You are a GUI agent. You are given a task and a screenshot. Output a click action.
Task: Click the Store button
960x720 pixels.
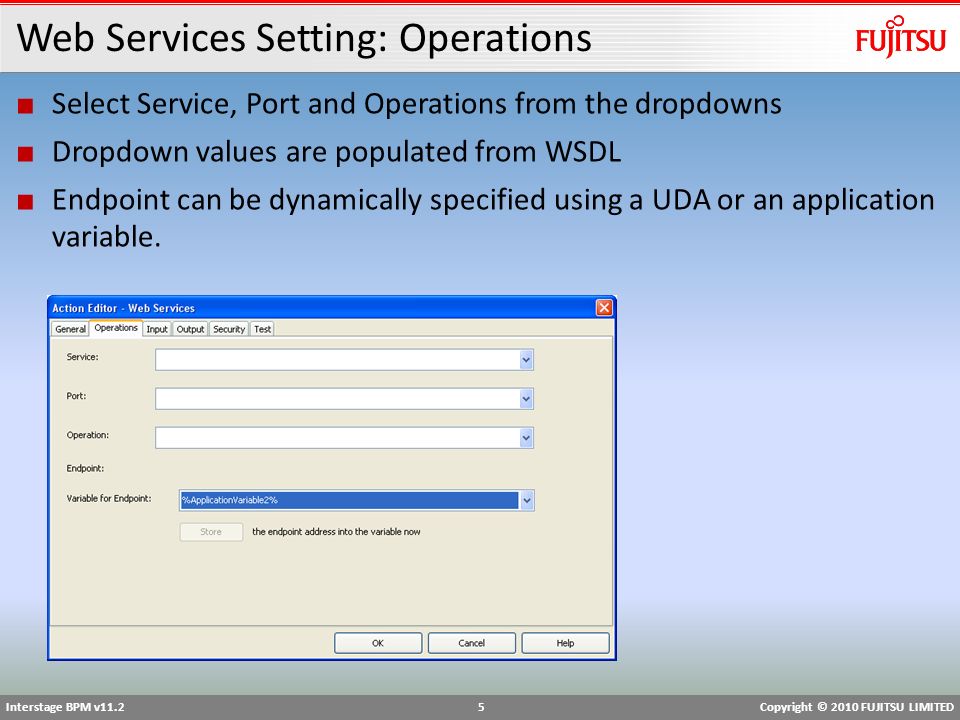(x=211, y=532)
